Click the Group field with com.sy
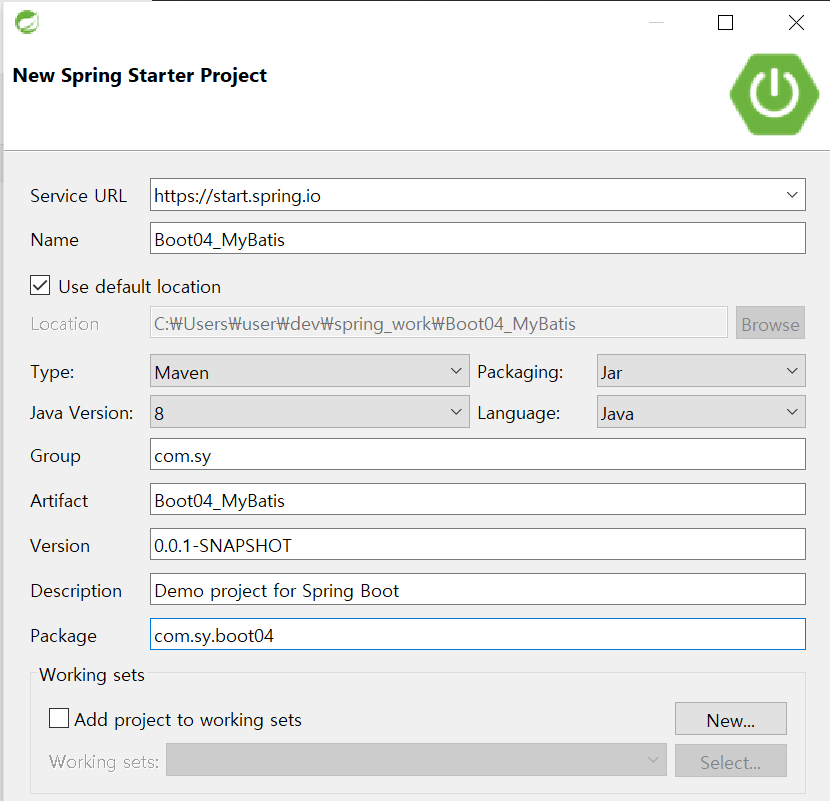Screen dimensions: 830x801 coord(477,454)
